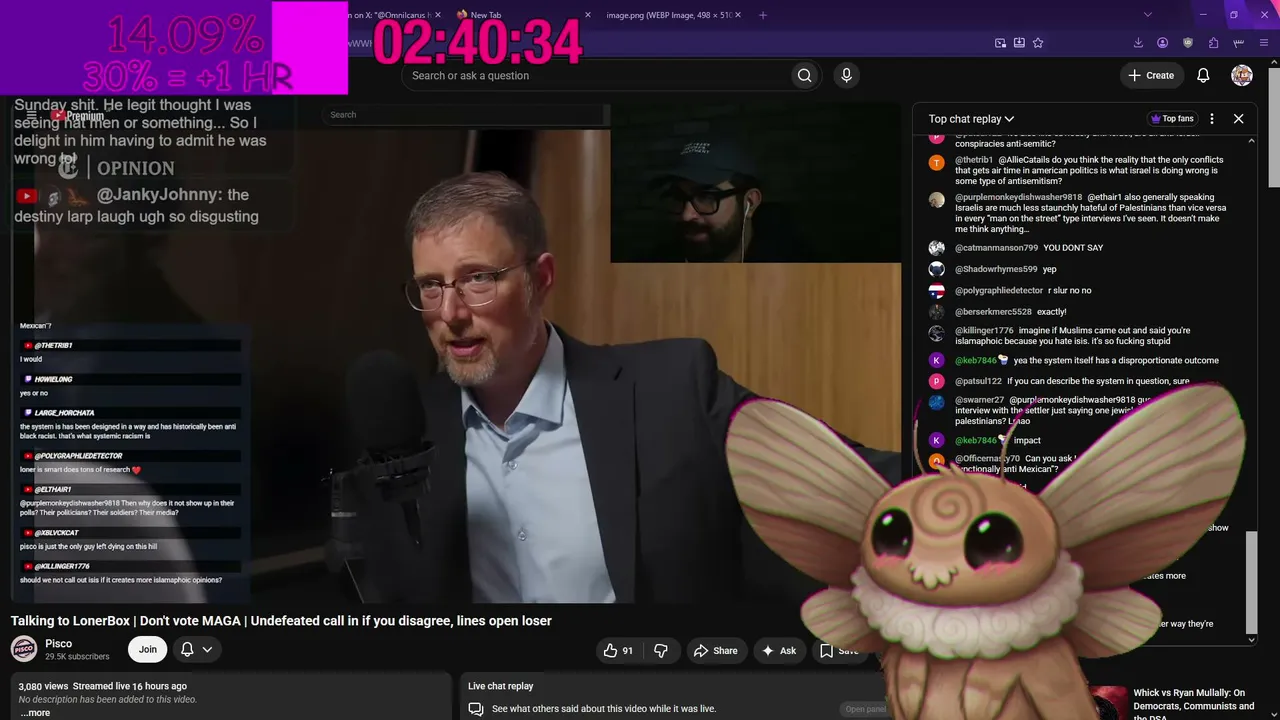1280x720 pixels.
Task: Close the New Tab tab
Action: pyautogui.click(x=588, y=15)
